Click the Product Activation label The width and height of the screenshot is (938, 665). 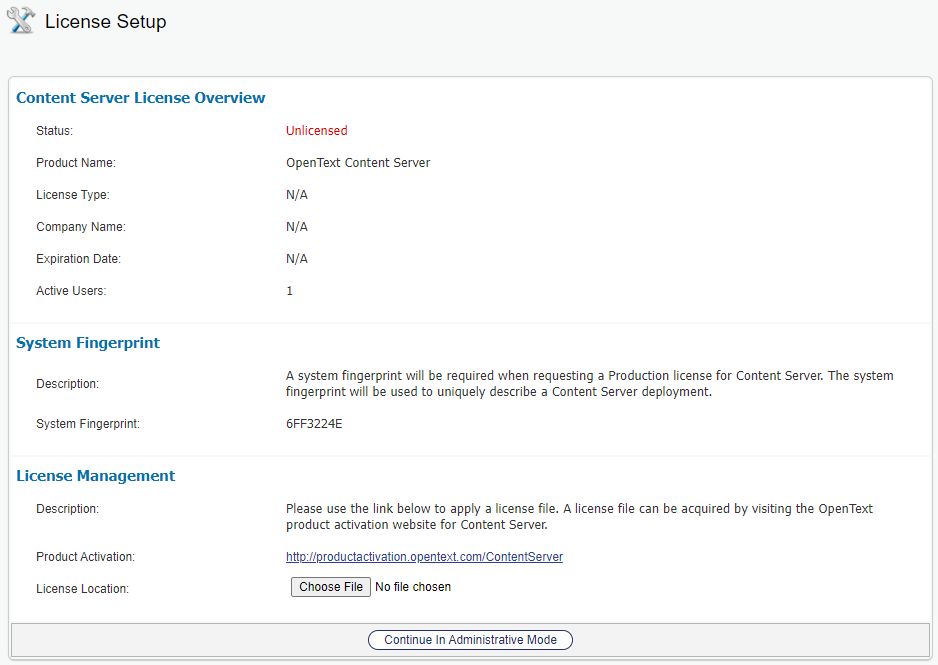[x=85, y=557]
